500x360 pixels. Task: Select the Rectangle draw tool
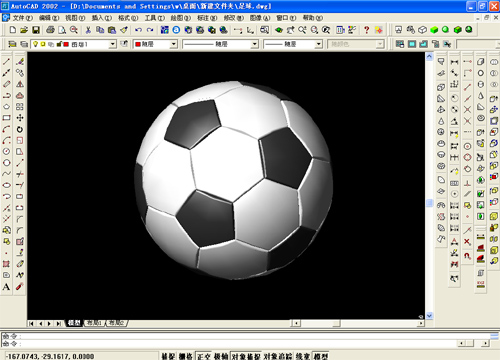click(x=6, y=118)
